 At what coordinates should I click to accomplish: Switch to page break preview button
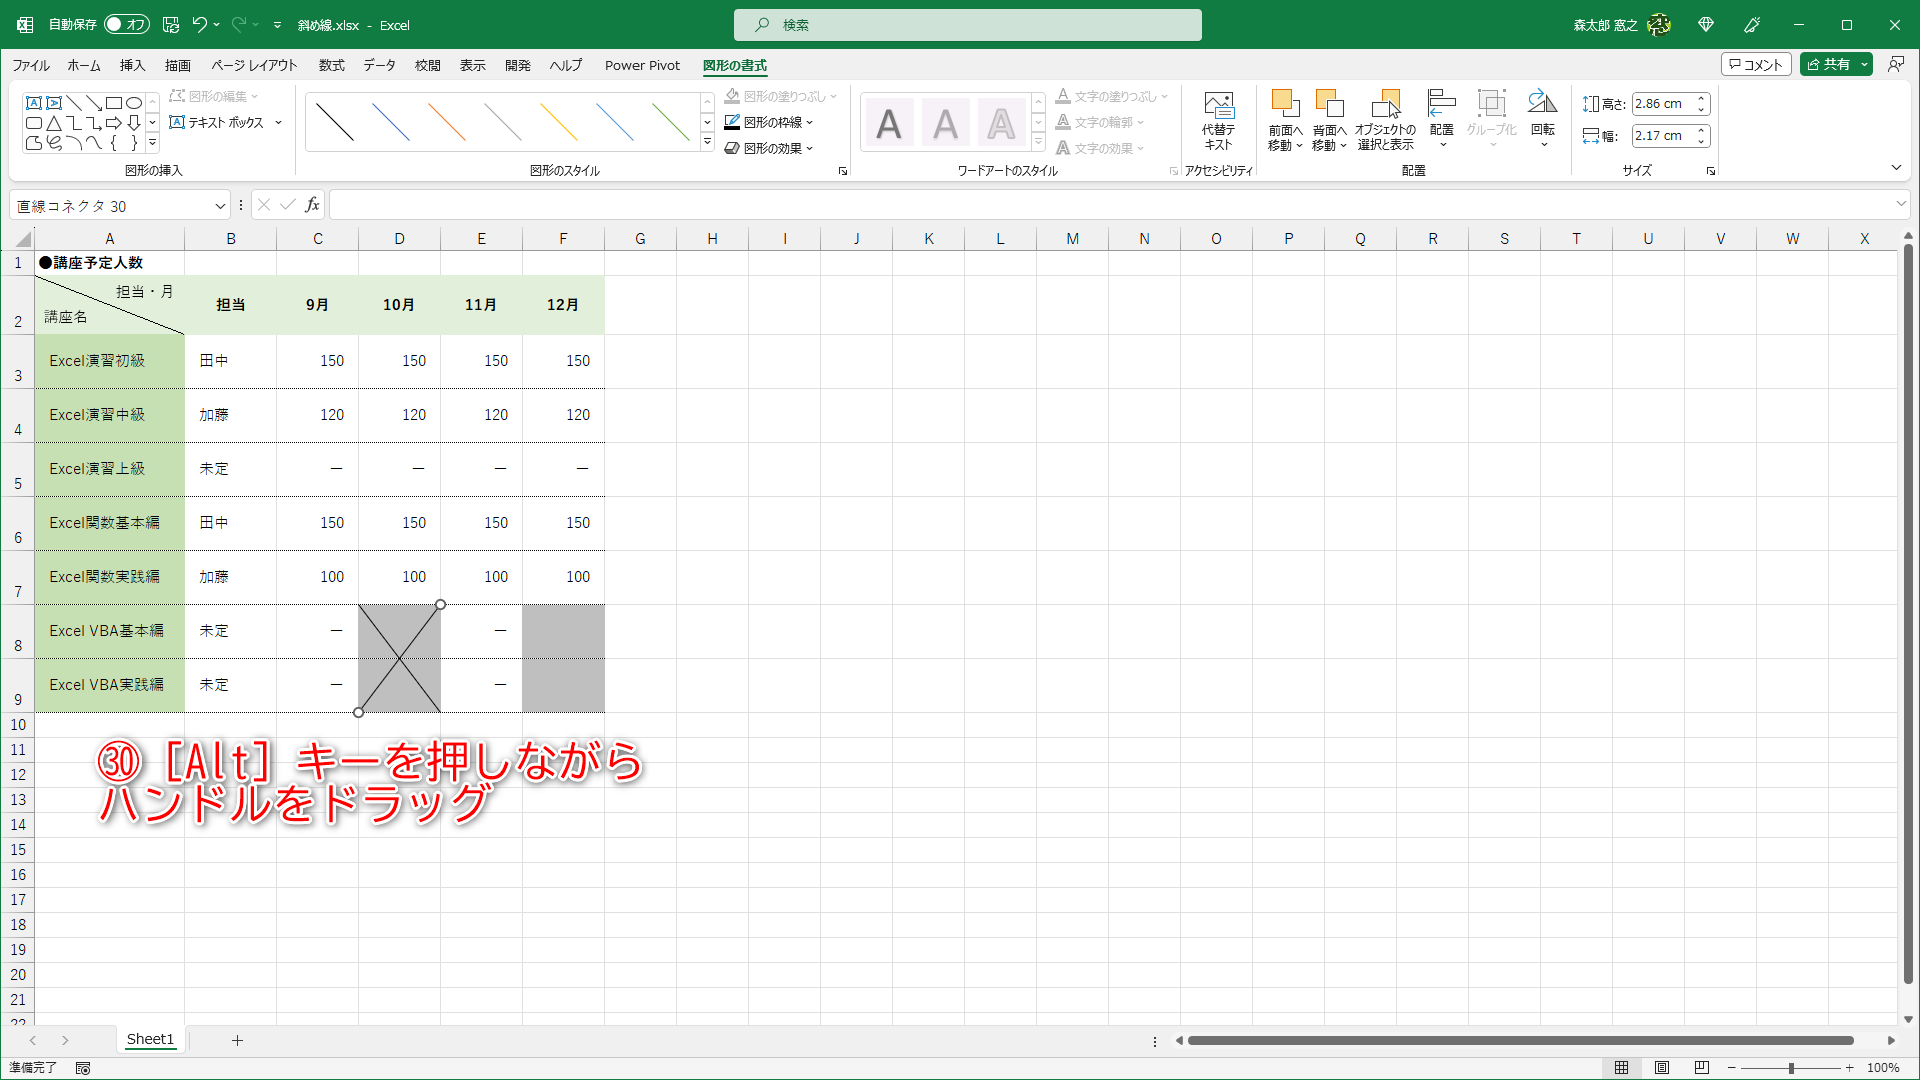tap(1701, 1068)
